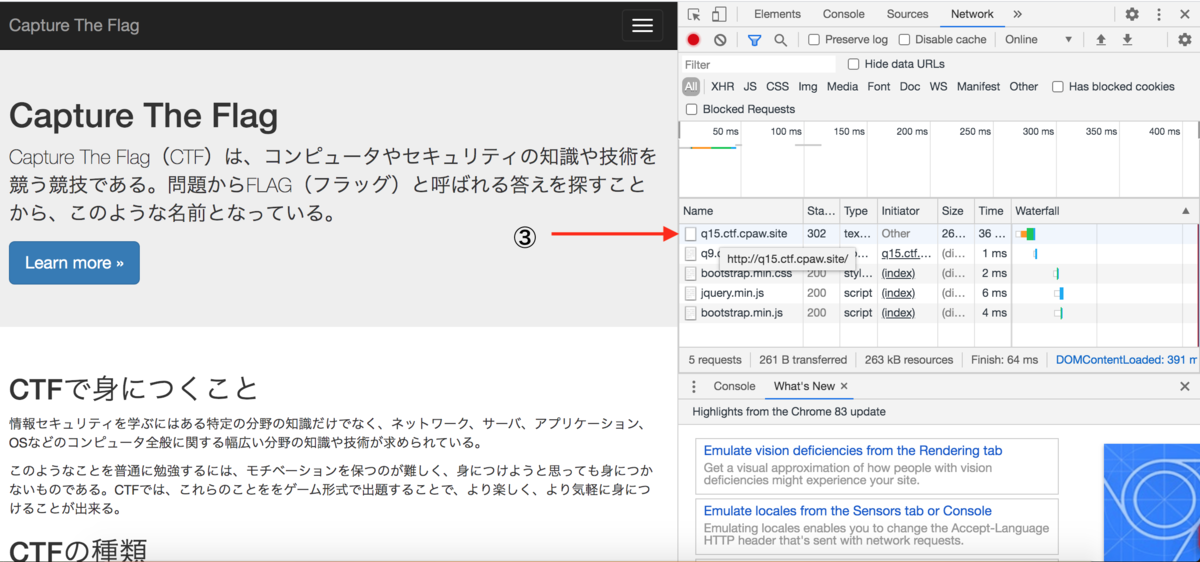Toggle the network filter funnel icon
This screenshot has width=1200, height=562.
(x=754, y=40)
